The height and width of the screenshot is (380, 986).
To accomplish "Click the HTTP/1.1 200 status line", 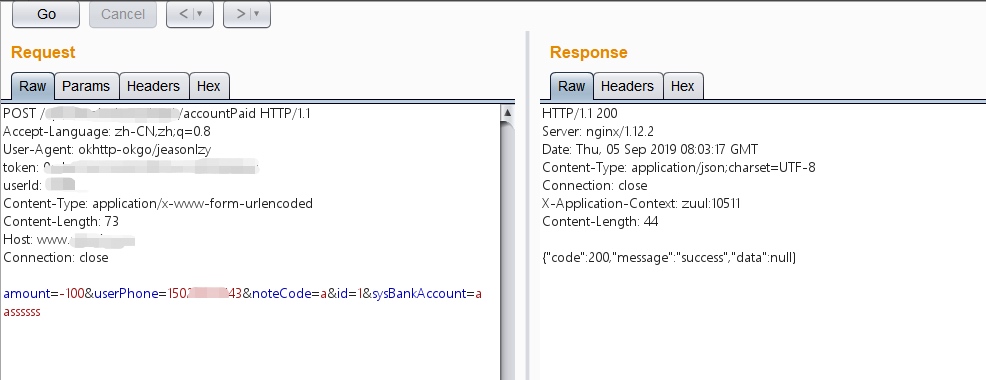I will [580, 114].
